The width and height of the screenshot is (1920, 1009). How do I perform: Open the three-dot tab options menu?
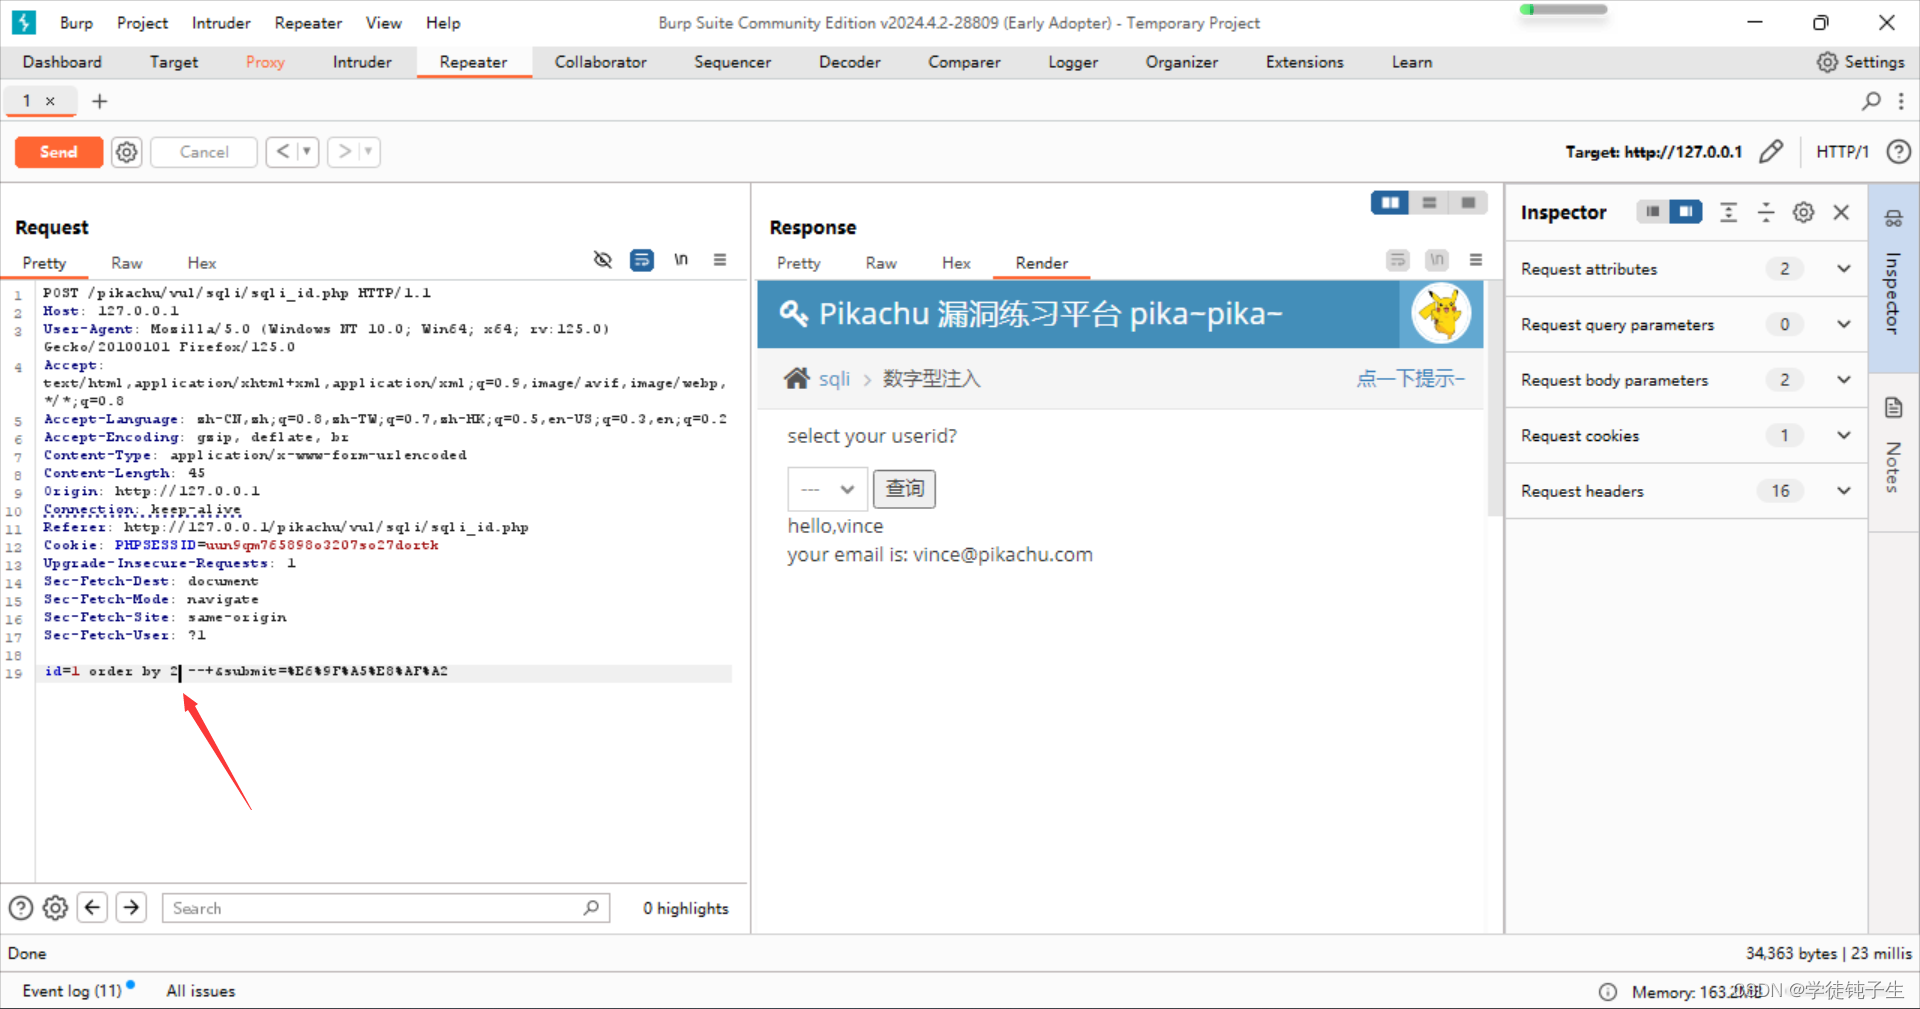(x=1901, y=101)
